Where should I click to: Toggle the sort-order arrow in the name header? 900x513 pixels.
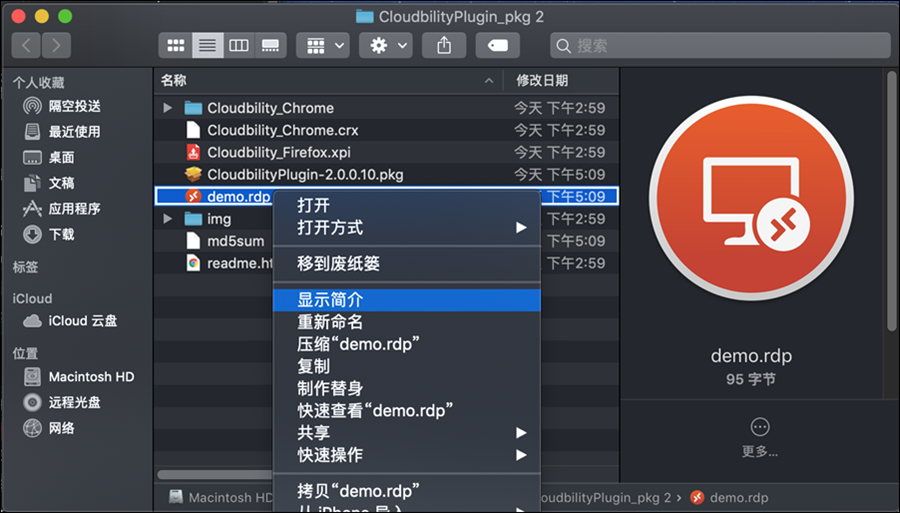click(x=488, y=81)
